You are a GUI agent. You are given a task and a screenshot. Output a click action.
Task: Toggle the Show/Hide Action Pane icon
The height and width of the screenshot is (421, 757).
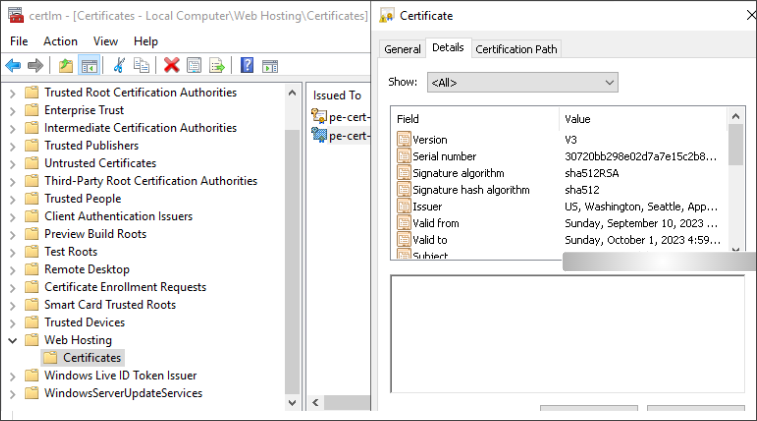coord(270,66)
